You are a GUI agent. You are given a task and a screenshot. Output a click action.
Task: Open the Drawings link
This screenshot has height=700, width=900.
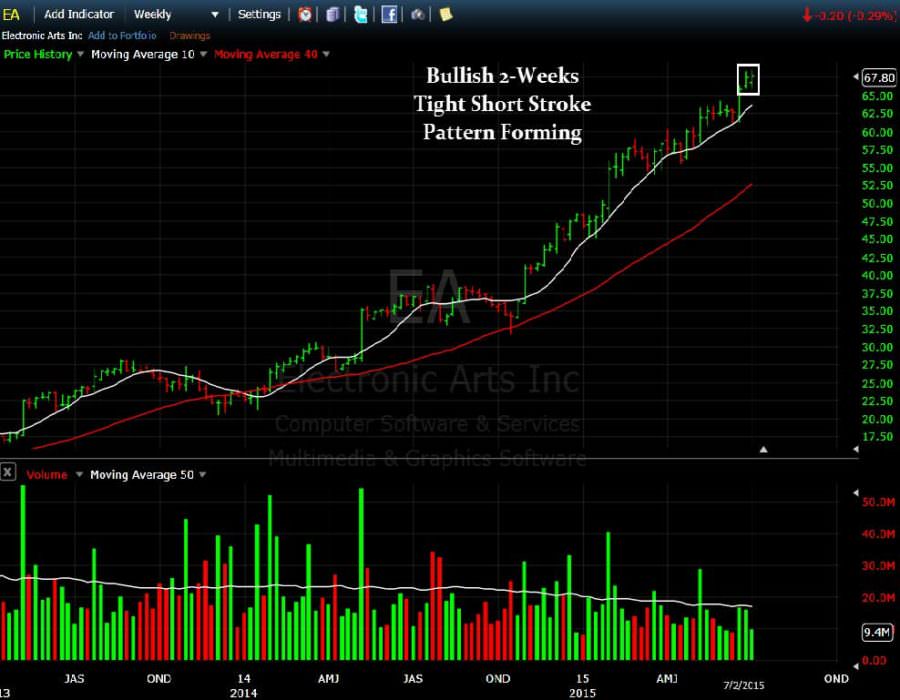(189, 36)
